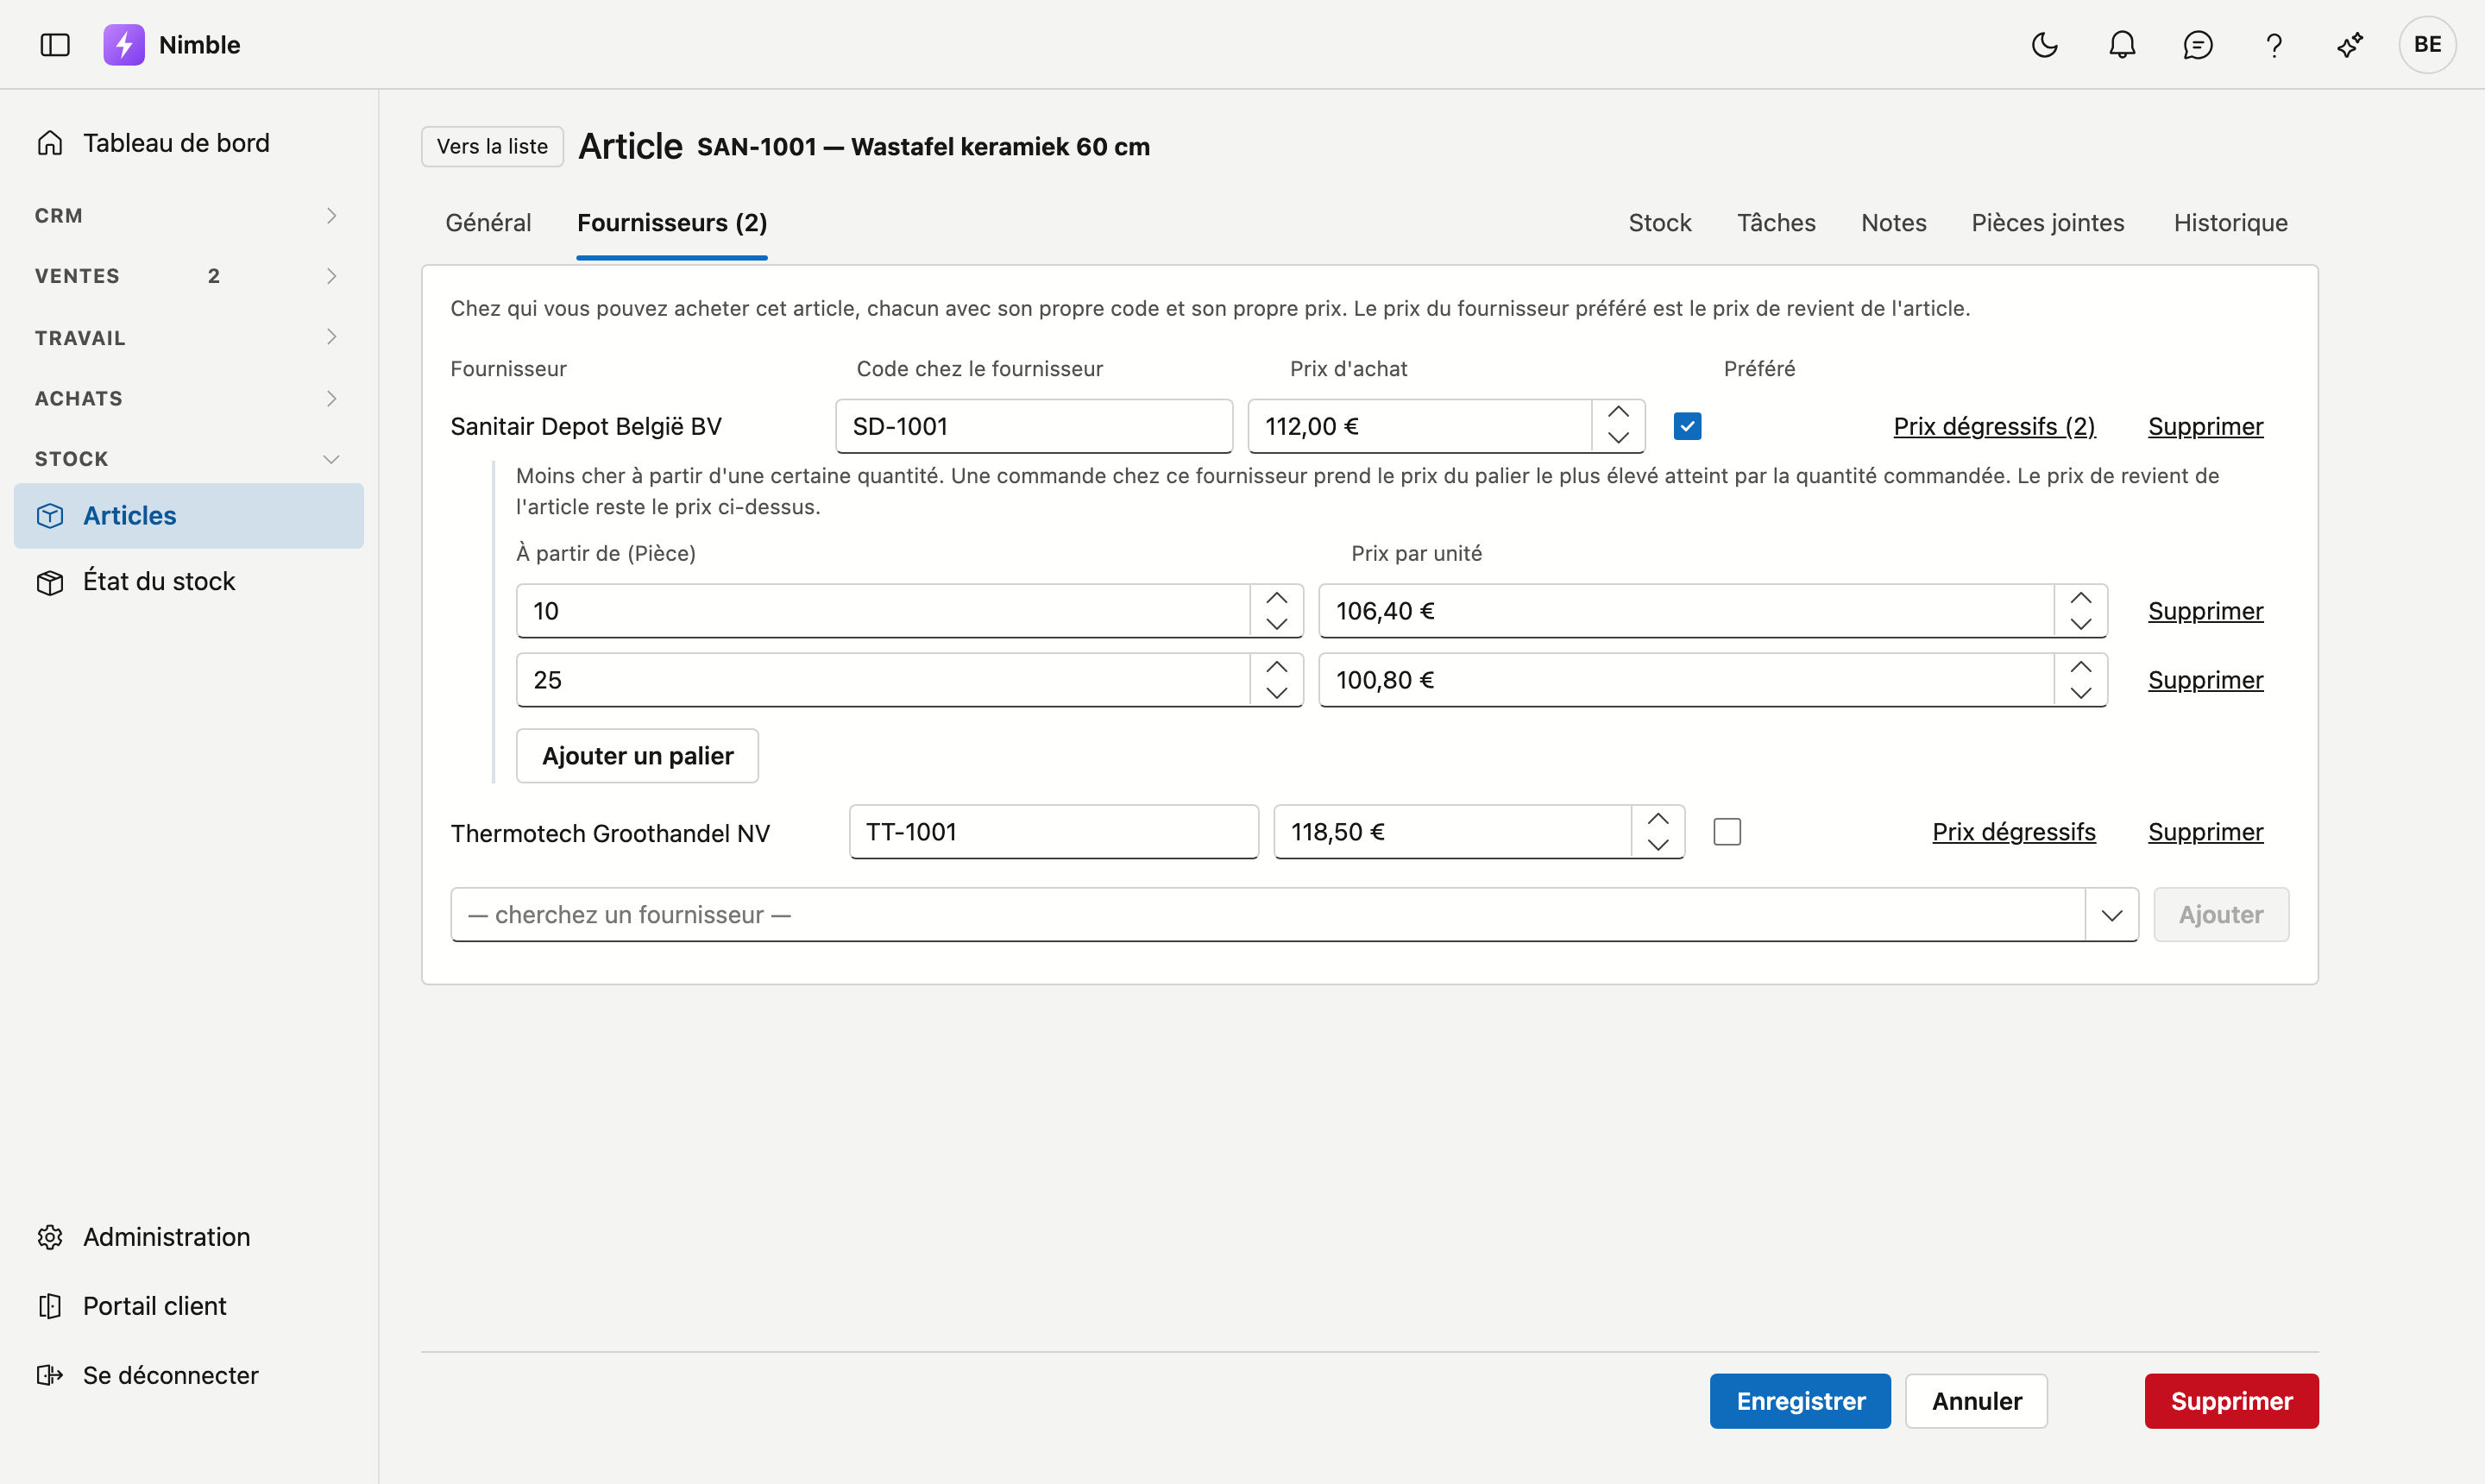Delete the 106,40 € tier row

[2205, 611]
